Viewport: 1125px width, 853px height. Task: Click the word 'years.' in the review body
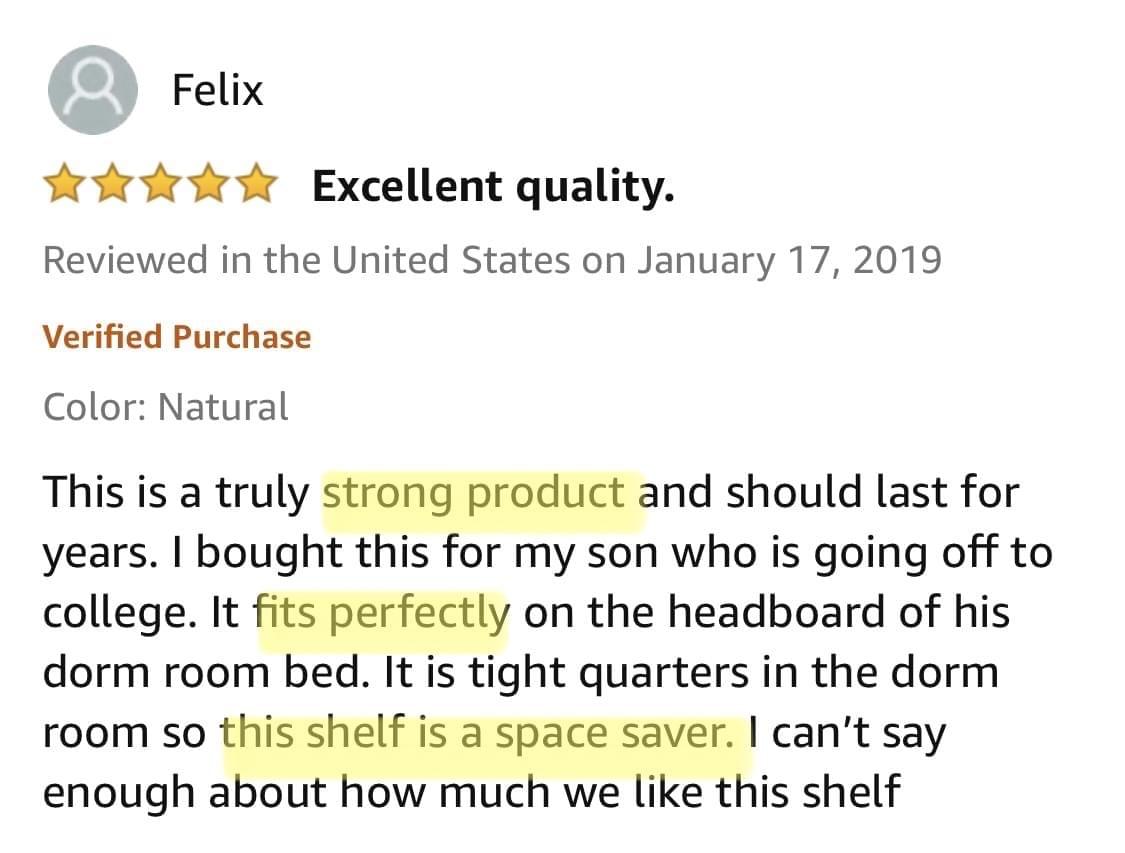(100, 556)
